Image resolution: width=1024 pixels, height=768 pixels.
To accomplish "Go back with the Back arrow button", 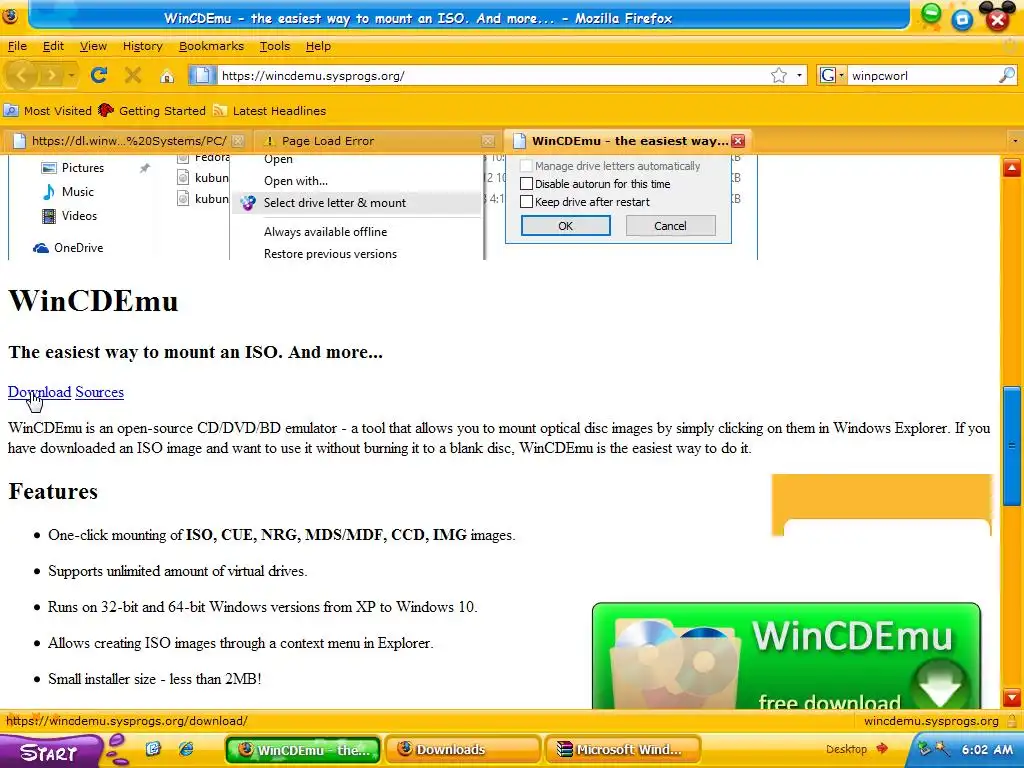I will tap(22, 76).
